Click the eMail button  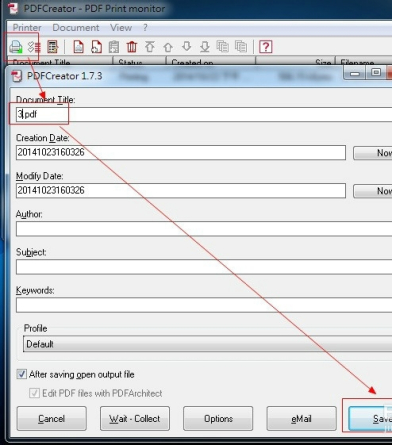tap(301, 419)
